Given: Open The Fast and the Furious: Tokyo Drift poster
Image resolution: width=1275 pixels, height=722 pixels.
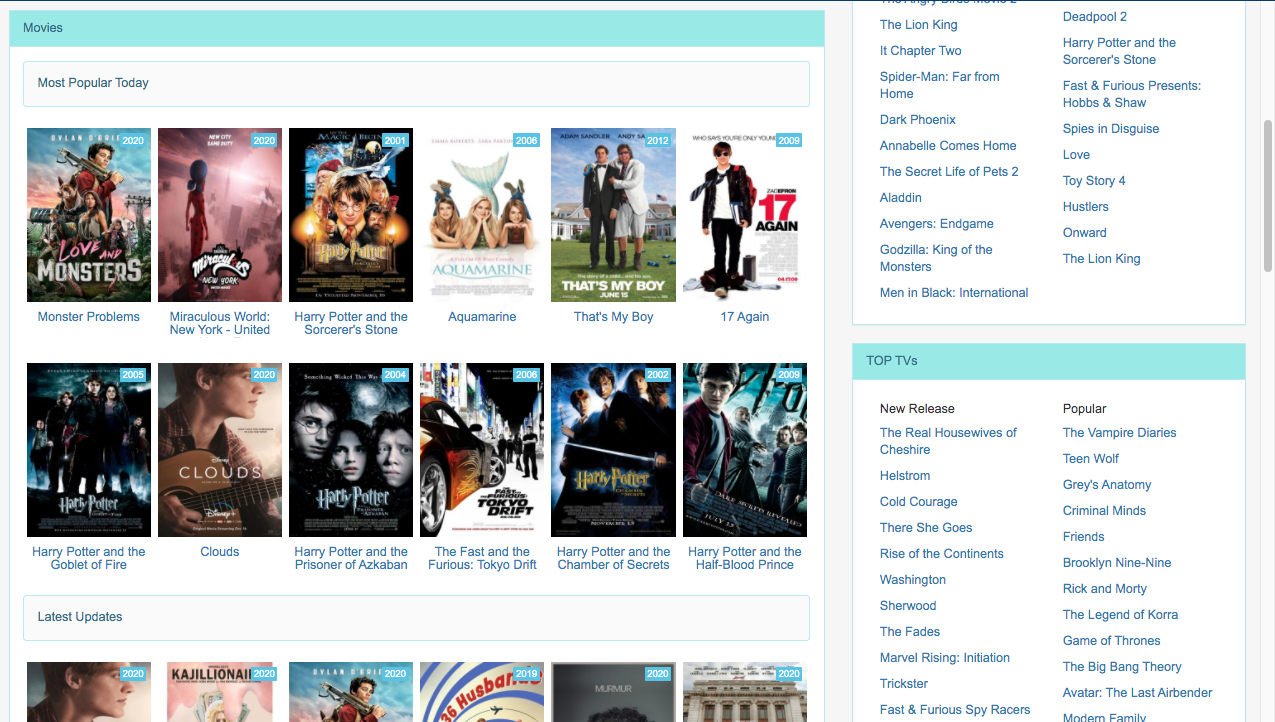Looking at the screenshot, I should (482, 449).
